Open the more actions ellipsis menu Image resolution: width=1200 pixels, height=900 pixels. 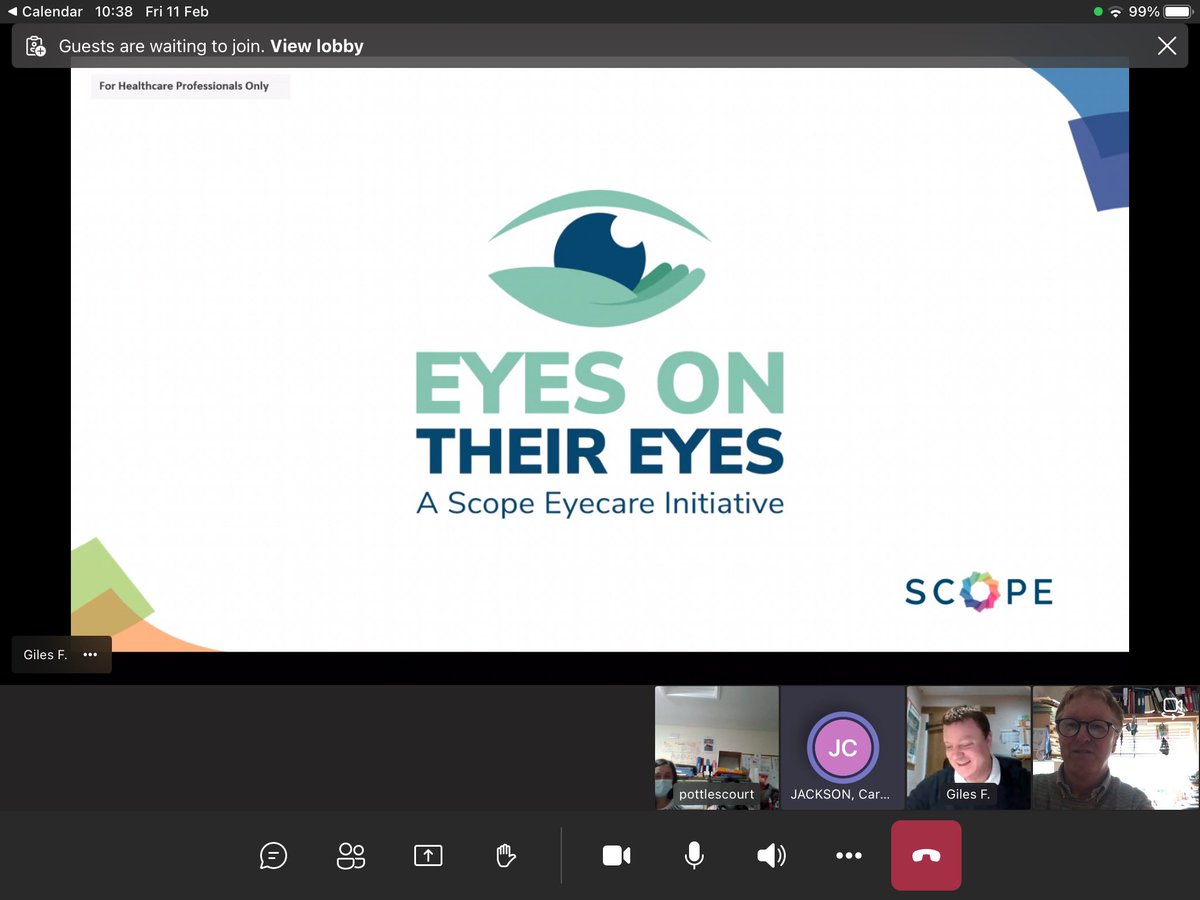coord(848,855)
